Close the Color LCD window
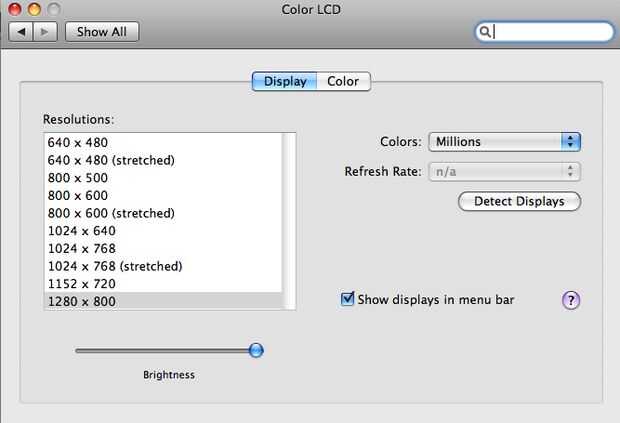The width and height of the screenshot is (620, 423). click(15, 10)
